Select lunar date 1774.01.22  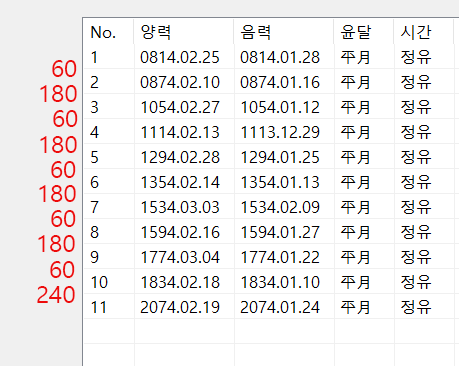[280, 257]
